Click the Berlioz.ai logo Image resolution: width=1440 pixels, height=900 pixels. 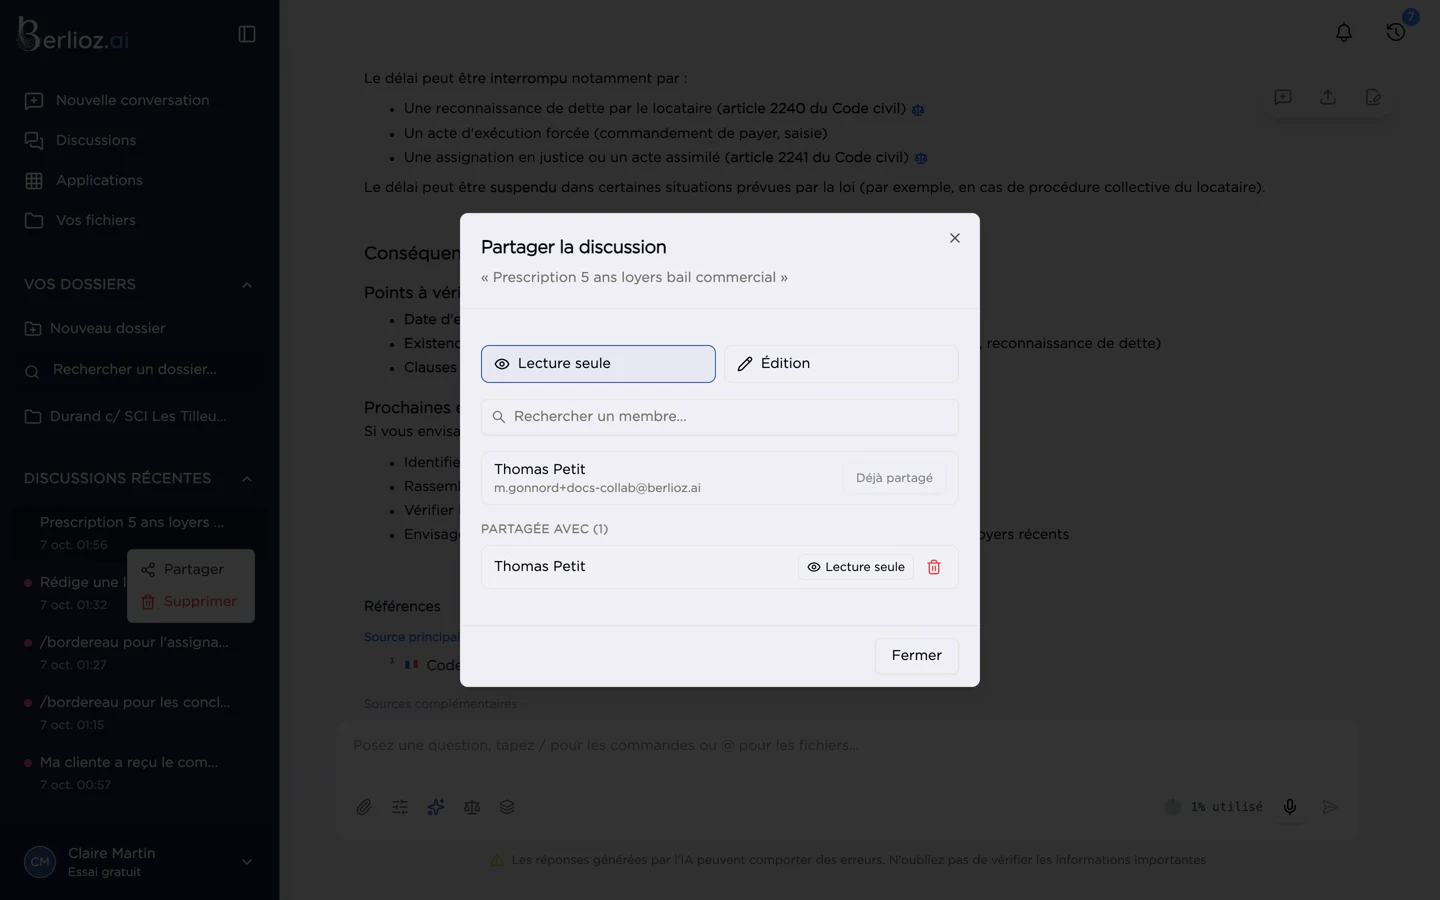point(73,35)
